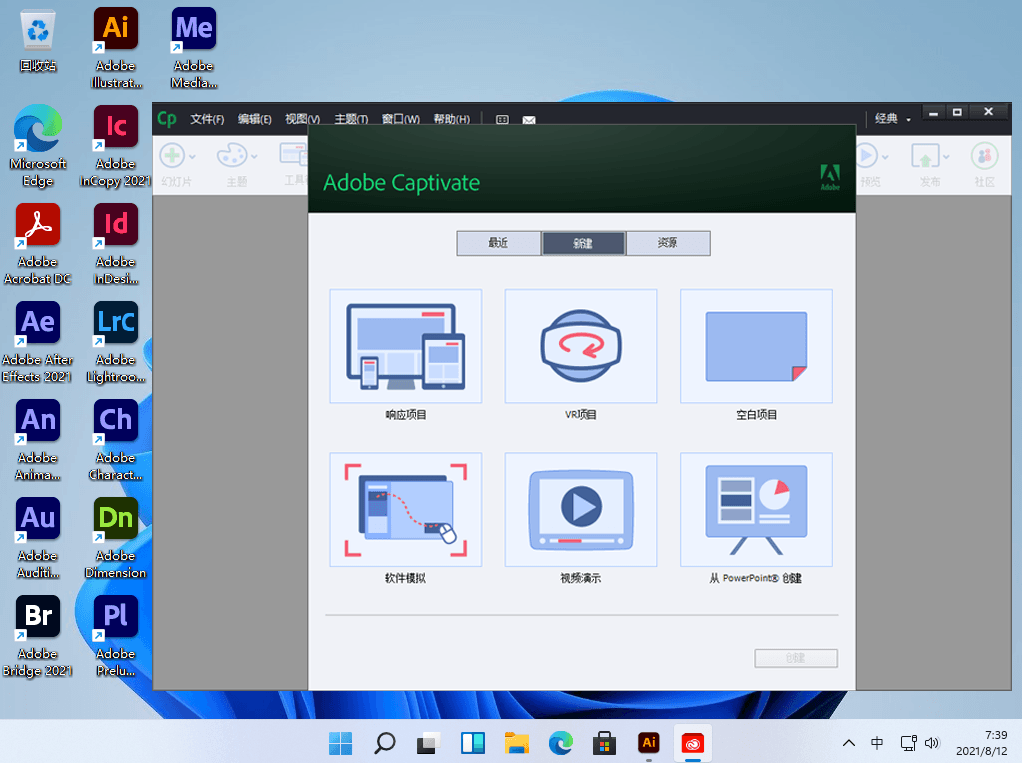This screenshot has width=1022, height=763.
Task: Switch to the 新建 (New) tab
Action: (x=583, y=243)
